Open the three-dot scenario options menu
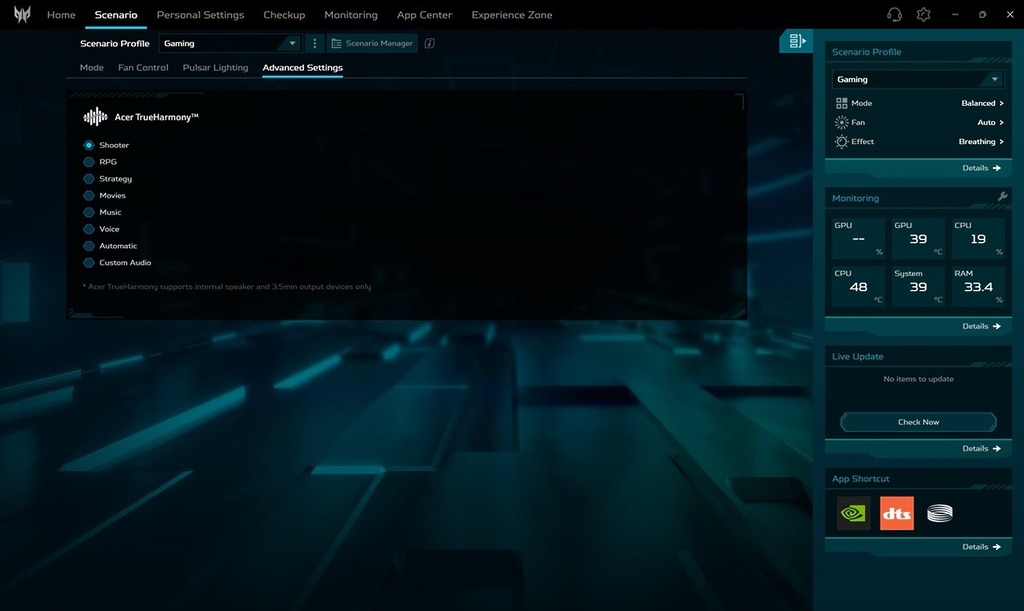 (x=315, y=43)
